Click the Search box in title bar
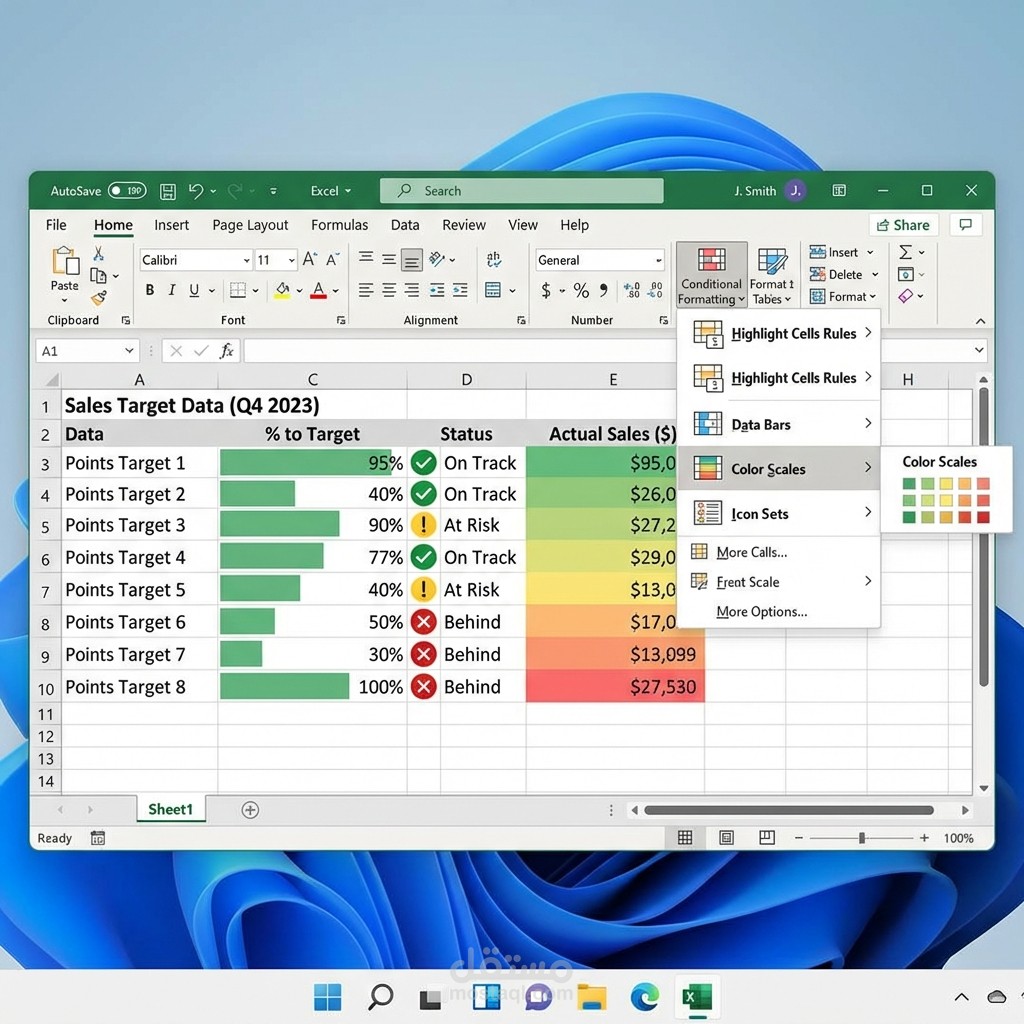Screen dimensions: 1024x1024 point(522,191)
